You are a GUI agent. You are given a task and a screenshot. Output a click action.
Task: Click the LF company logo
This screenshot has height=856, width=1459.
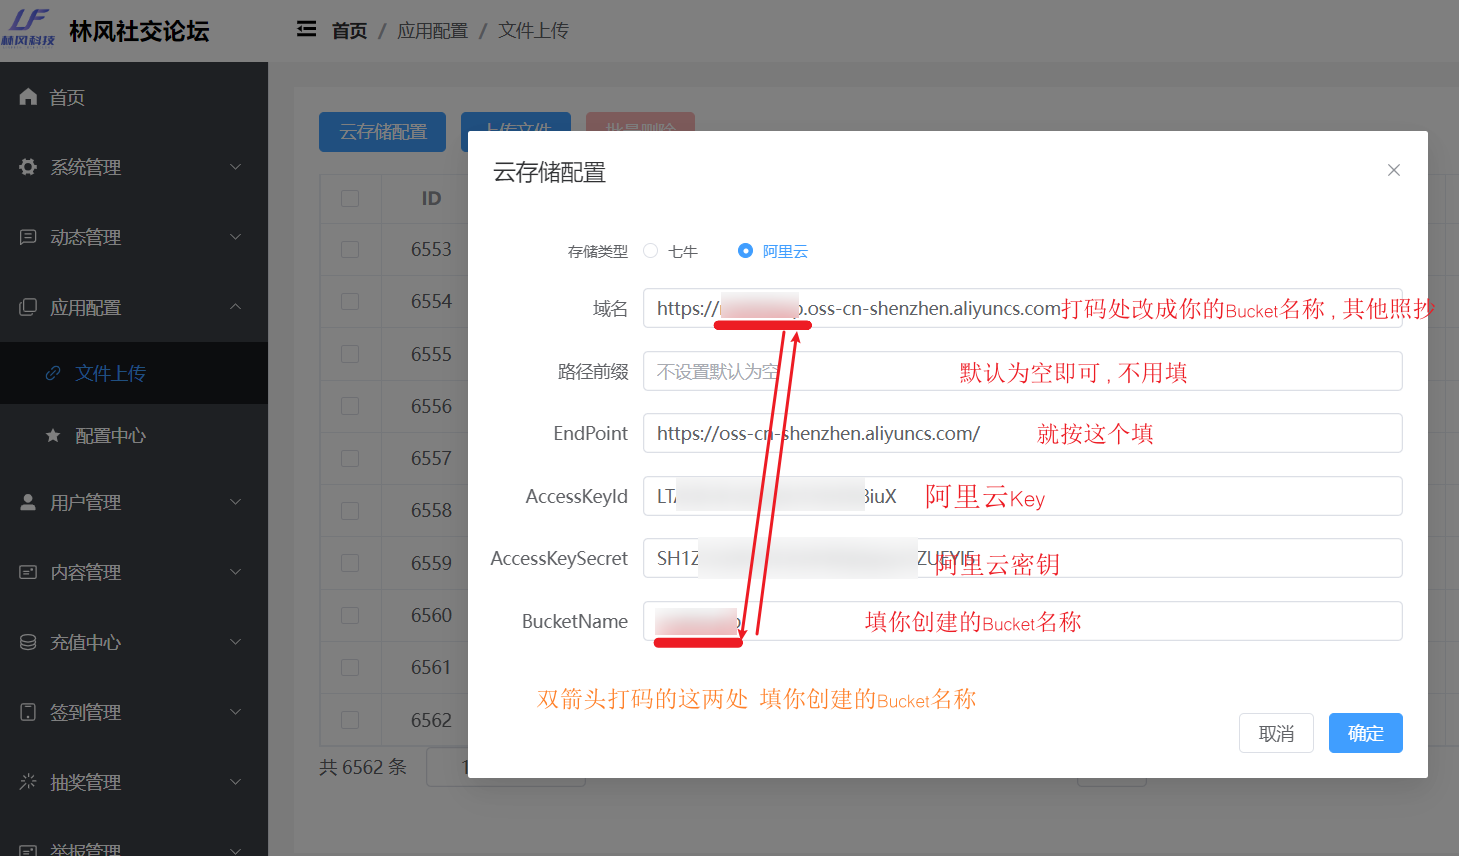point(28,27)
